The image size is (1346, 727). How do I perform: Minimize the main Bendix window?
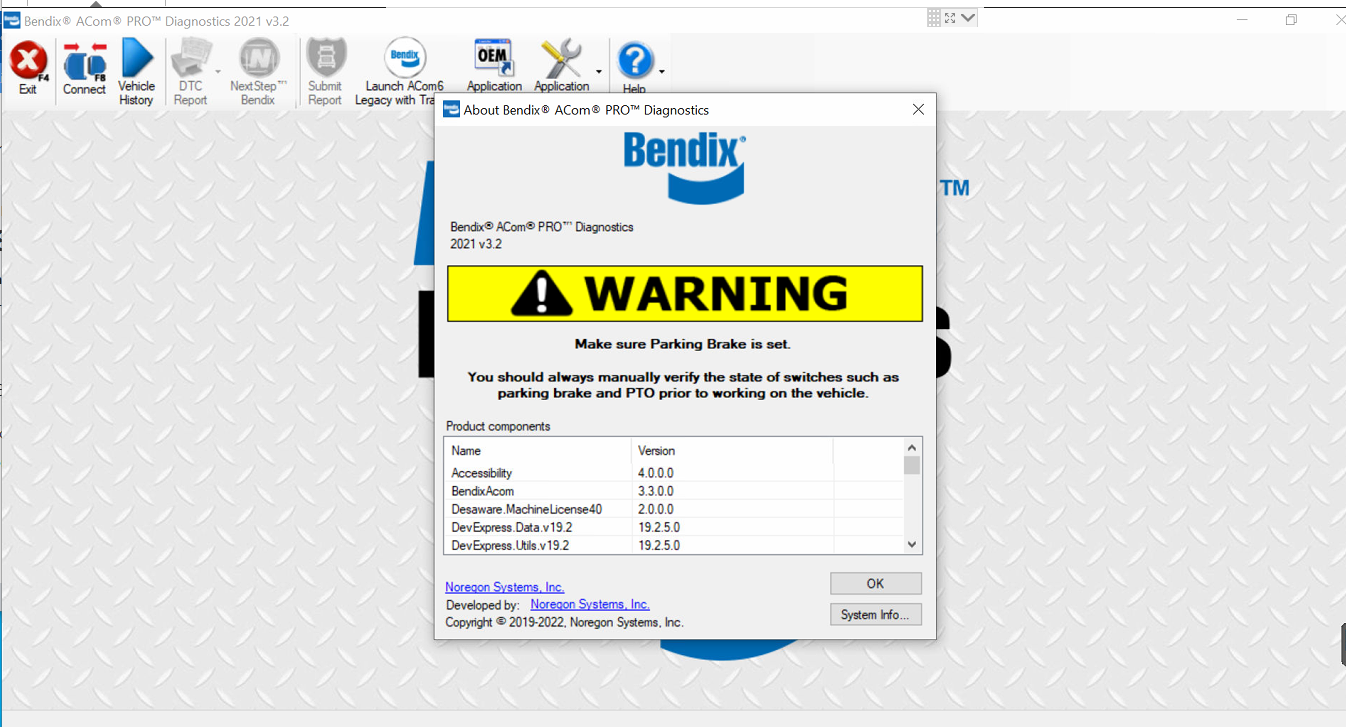[x=1243, y=20]
